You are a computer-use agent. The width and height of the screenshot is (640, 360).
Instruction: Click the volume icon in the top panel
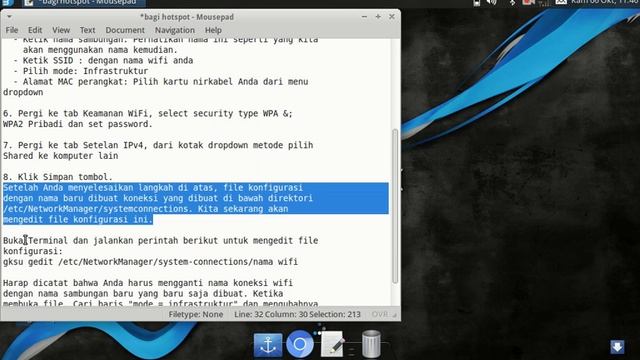point(491,2)
